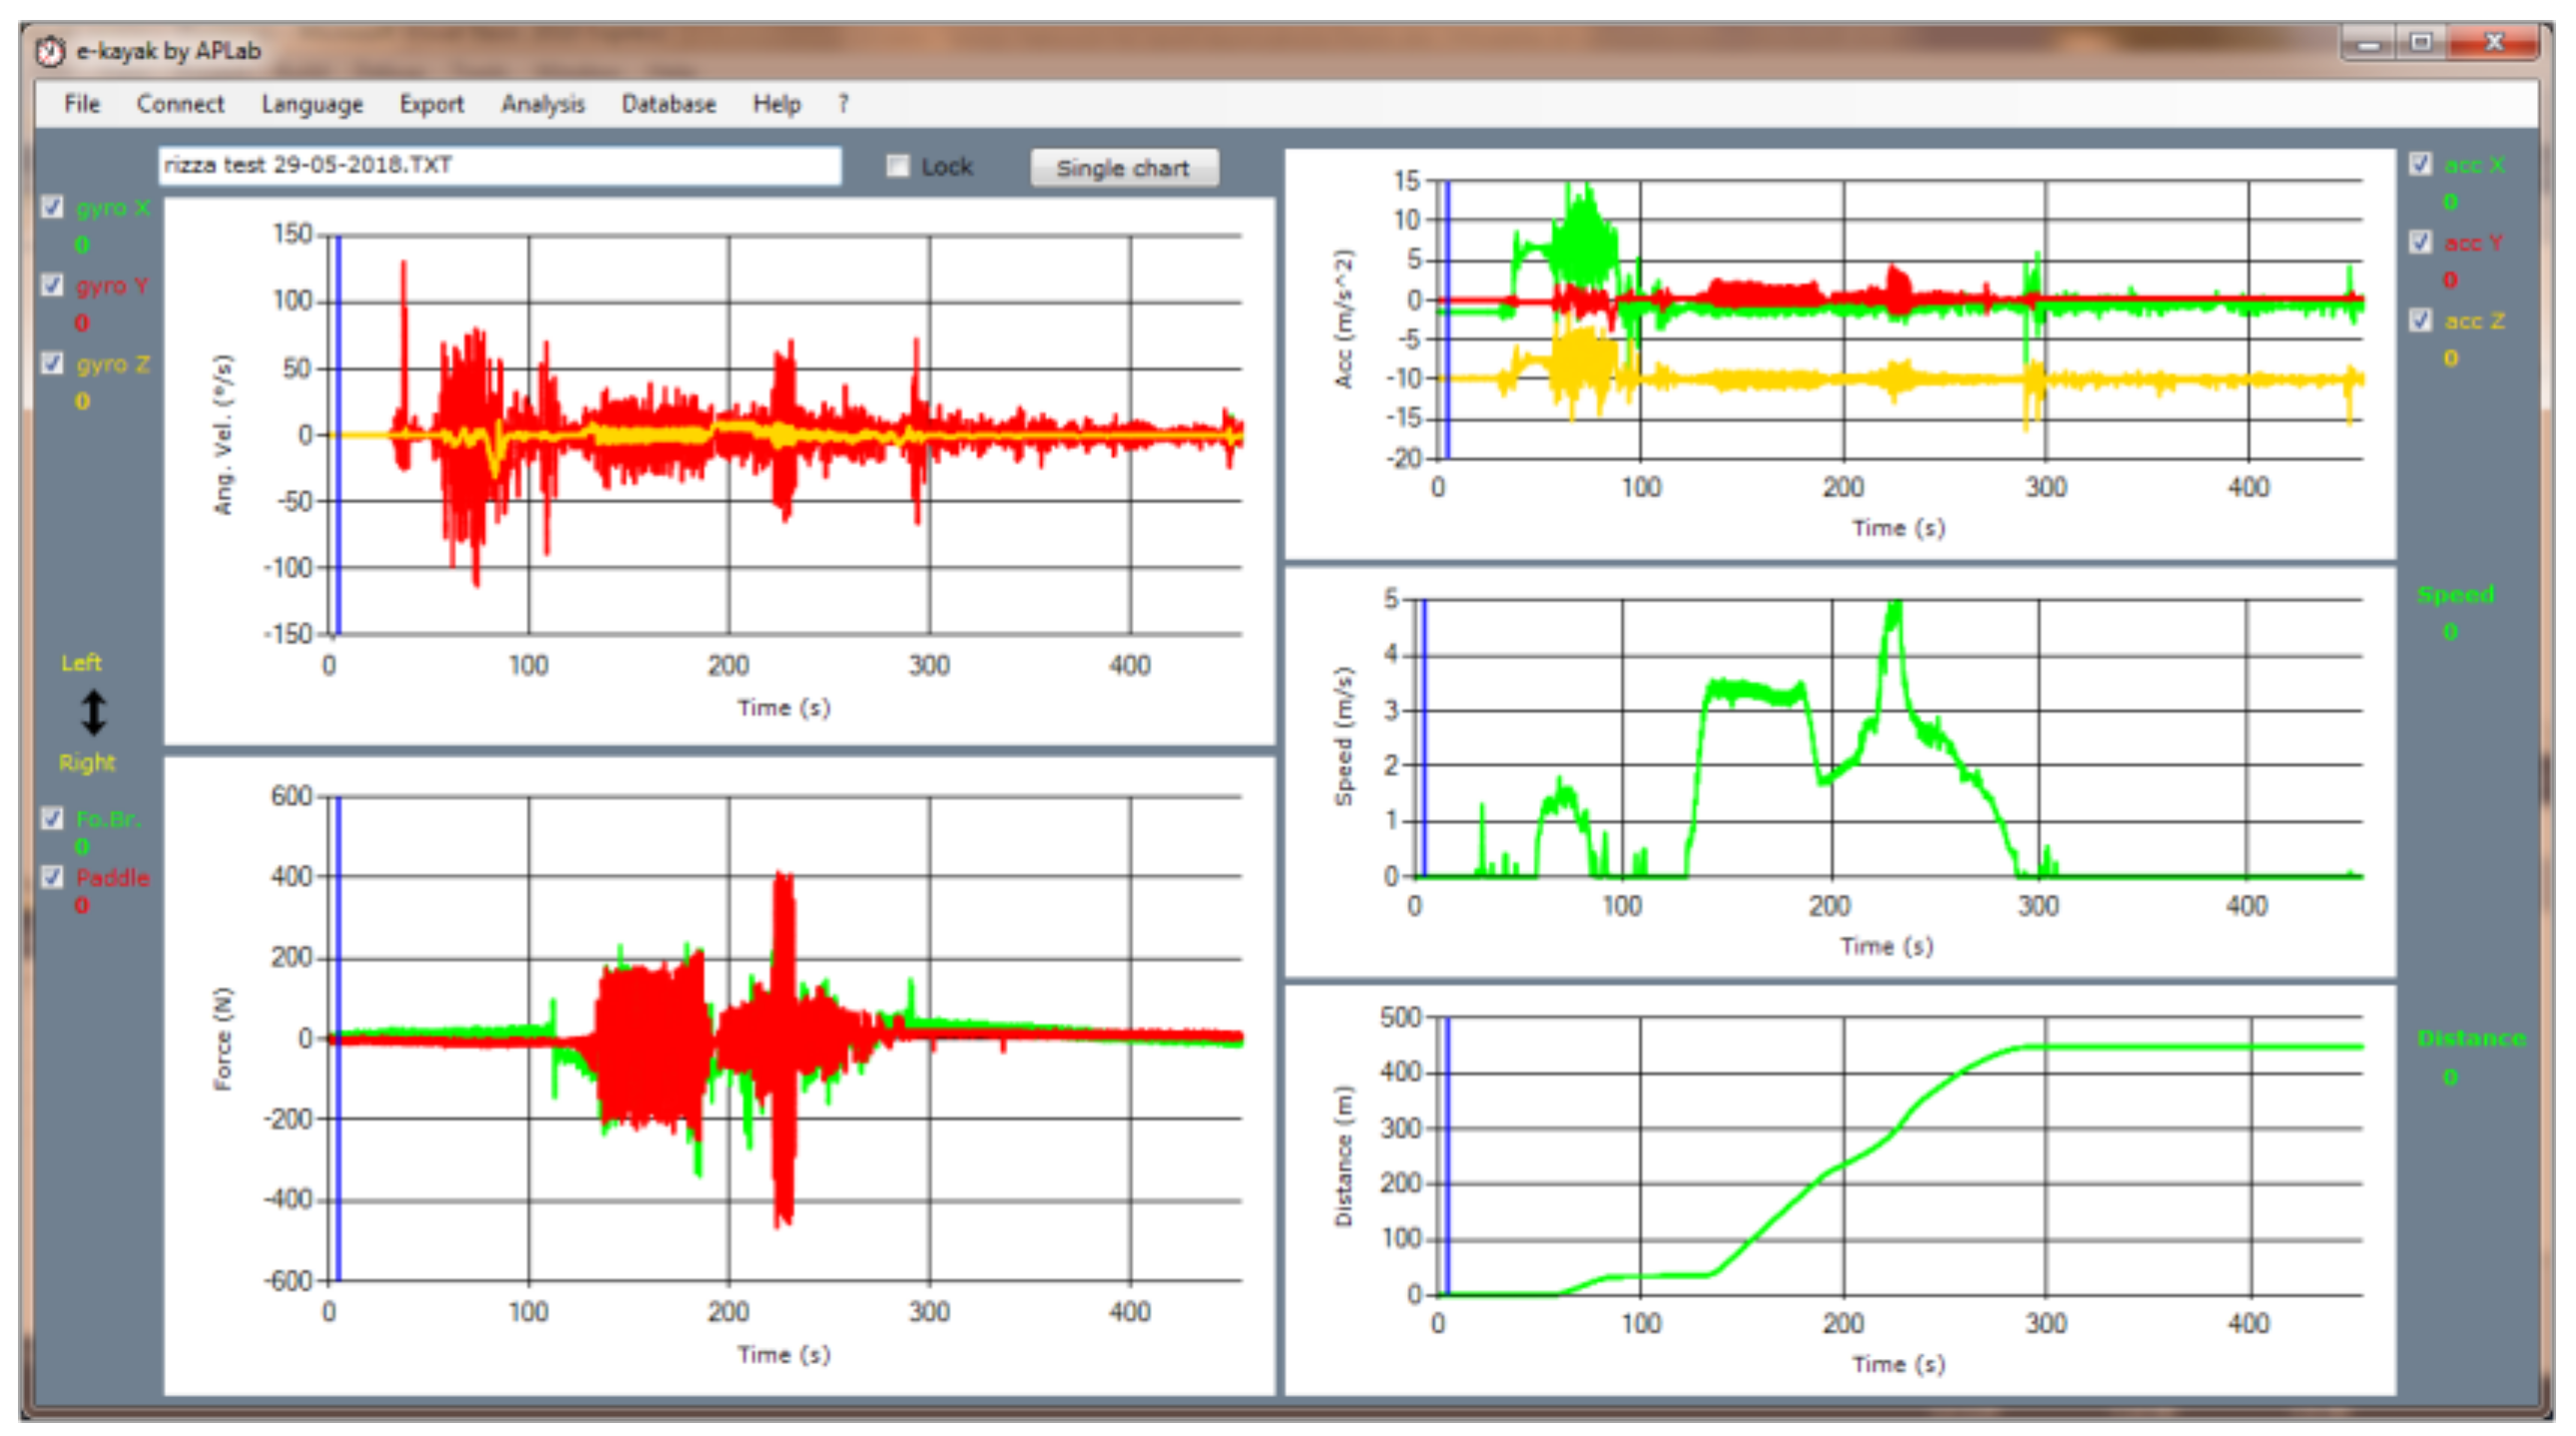The image size is (2576, 1436).
Task: Click the blue cursor line in speed chart
Action: pos(1424,740)
